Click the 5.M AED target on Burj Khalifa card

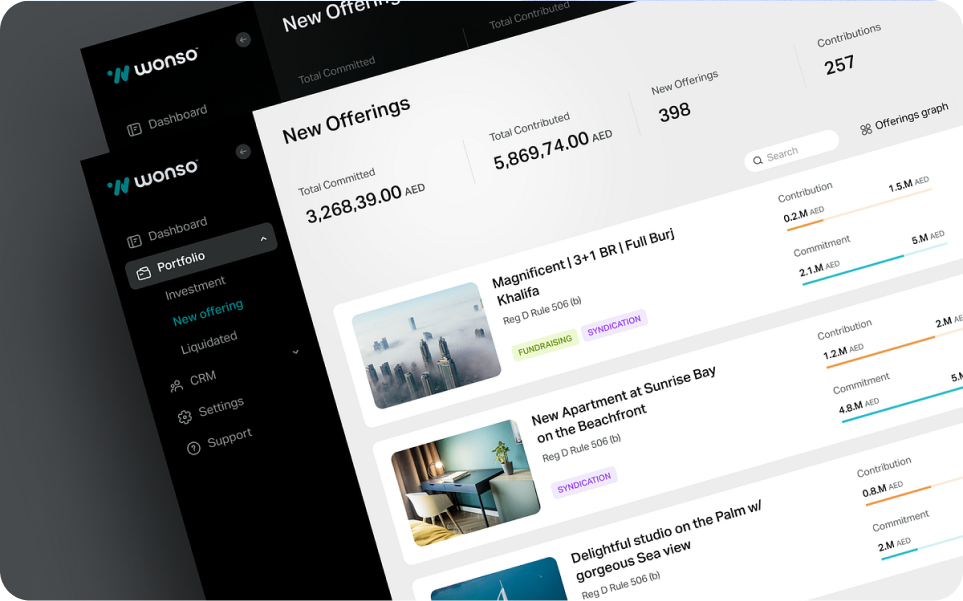[928, 237]
